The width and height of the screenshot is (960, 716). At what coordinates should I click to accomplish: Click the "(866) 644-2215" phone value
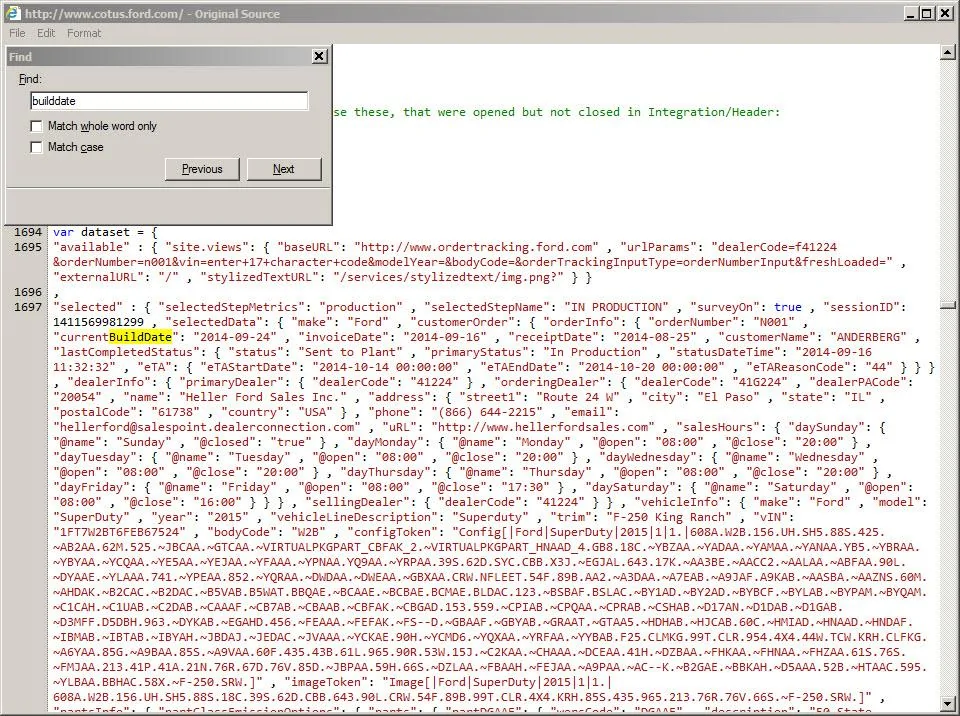[487, 412]
